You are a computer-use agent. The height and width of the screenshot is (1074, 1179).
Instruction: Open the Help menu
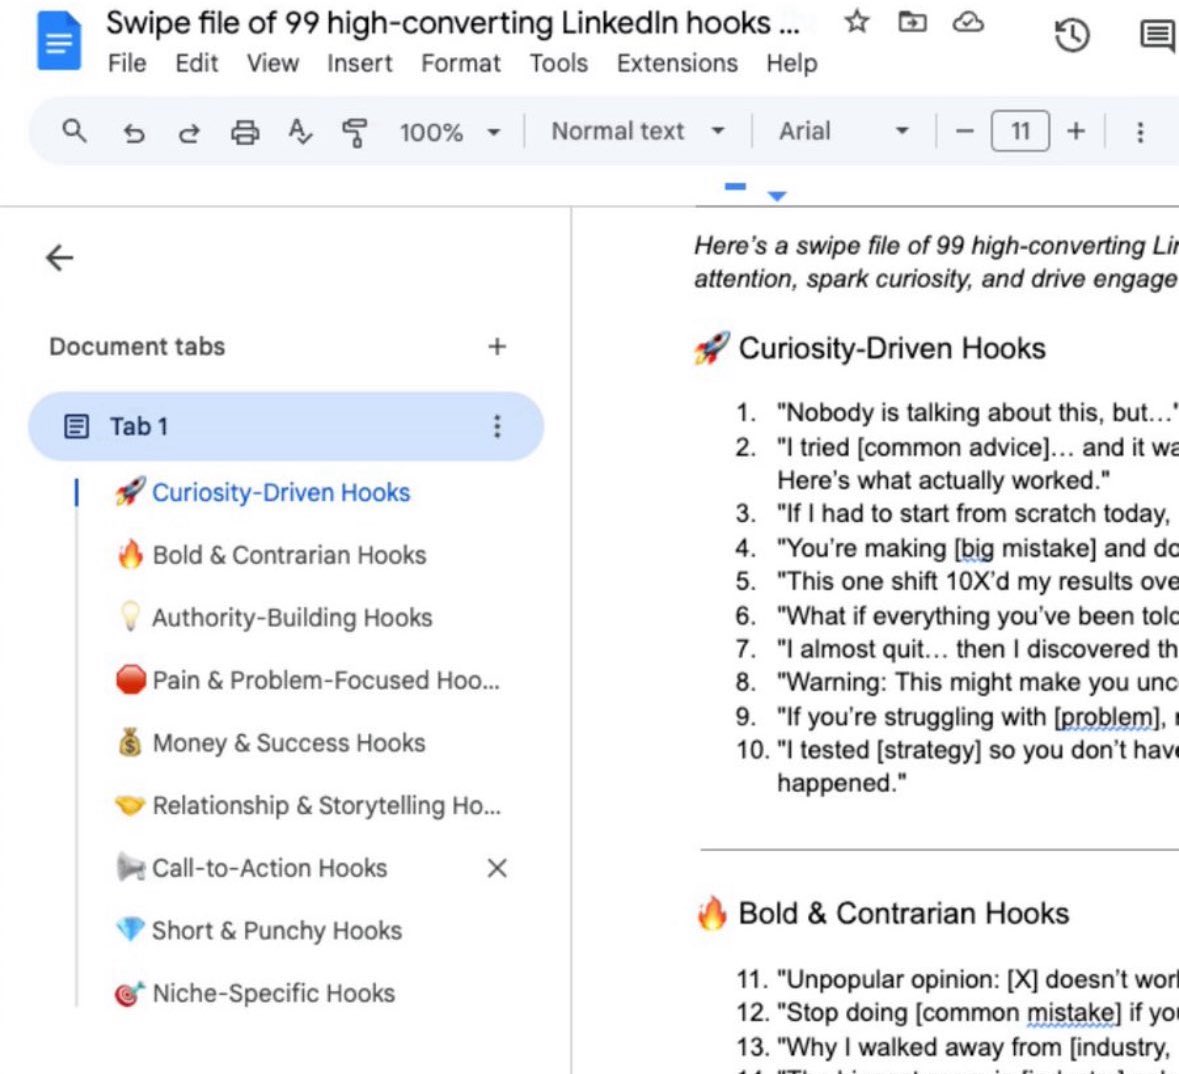(x=791, y=63)
